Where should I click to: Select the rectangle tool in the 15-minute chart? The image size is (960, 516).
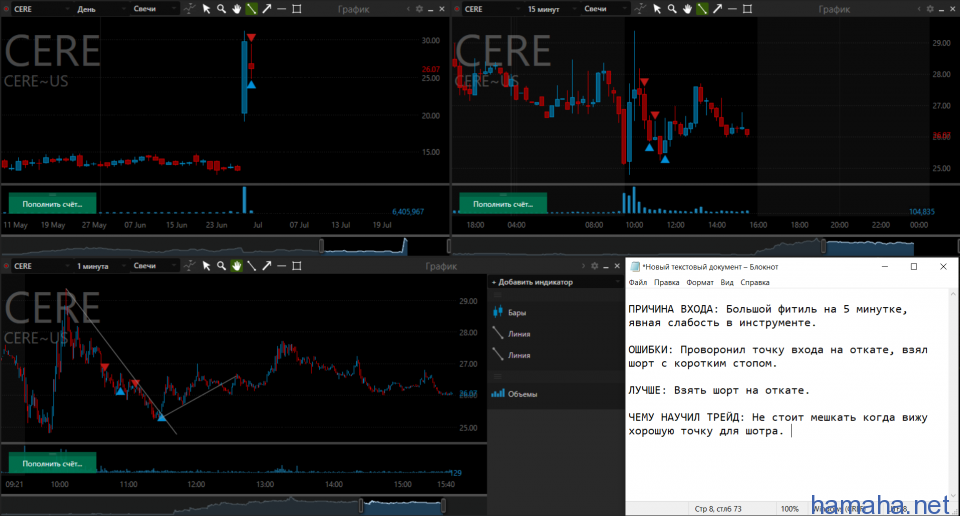[x=748, y=9]
